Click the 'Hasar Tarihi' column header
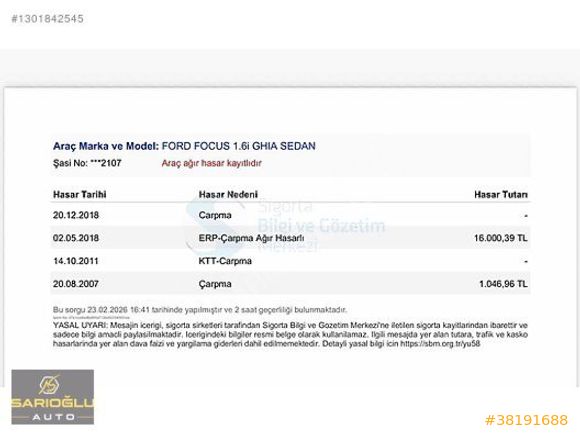The image size is (580, 435). pyautogui.click(x=80, y=195)
